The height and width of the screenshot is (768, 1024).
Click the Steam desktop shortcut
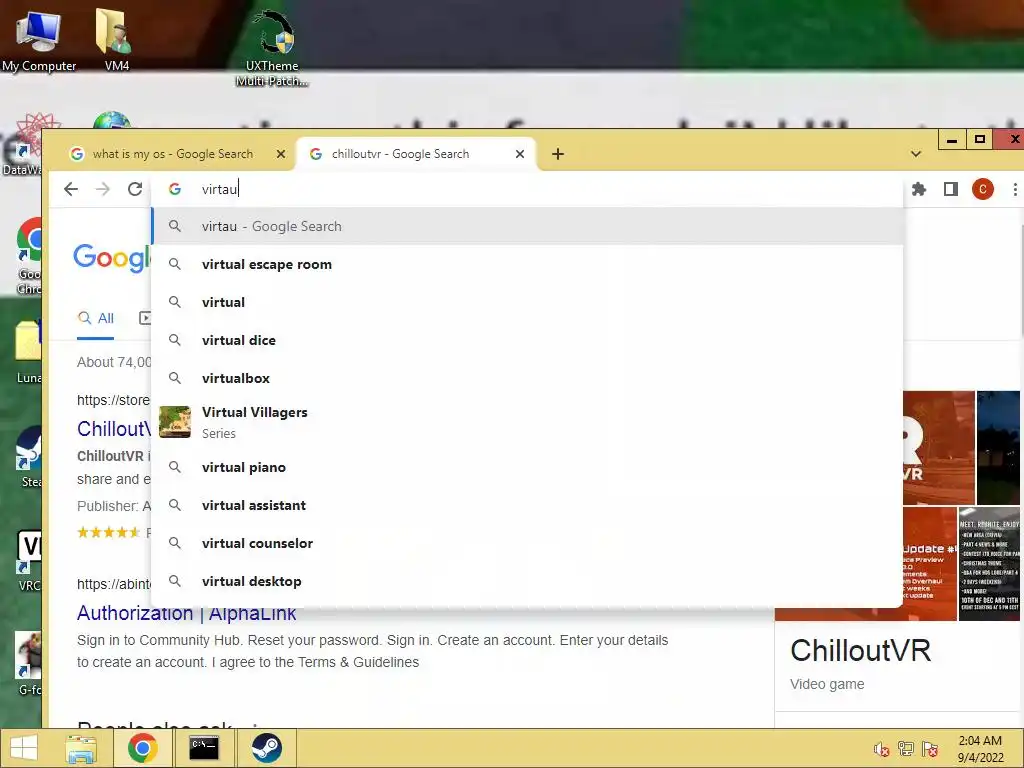click(30, 457)
